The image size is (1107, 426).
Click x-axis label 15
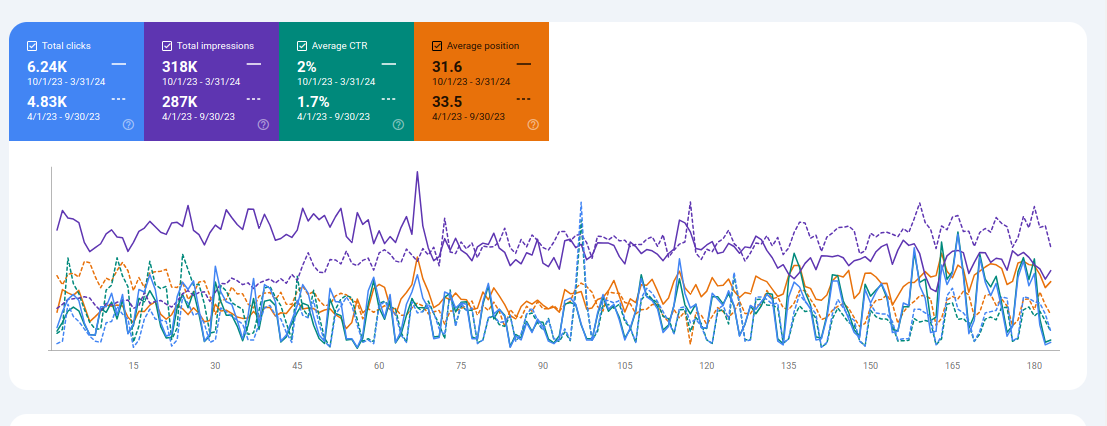point(133,366)
